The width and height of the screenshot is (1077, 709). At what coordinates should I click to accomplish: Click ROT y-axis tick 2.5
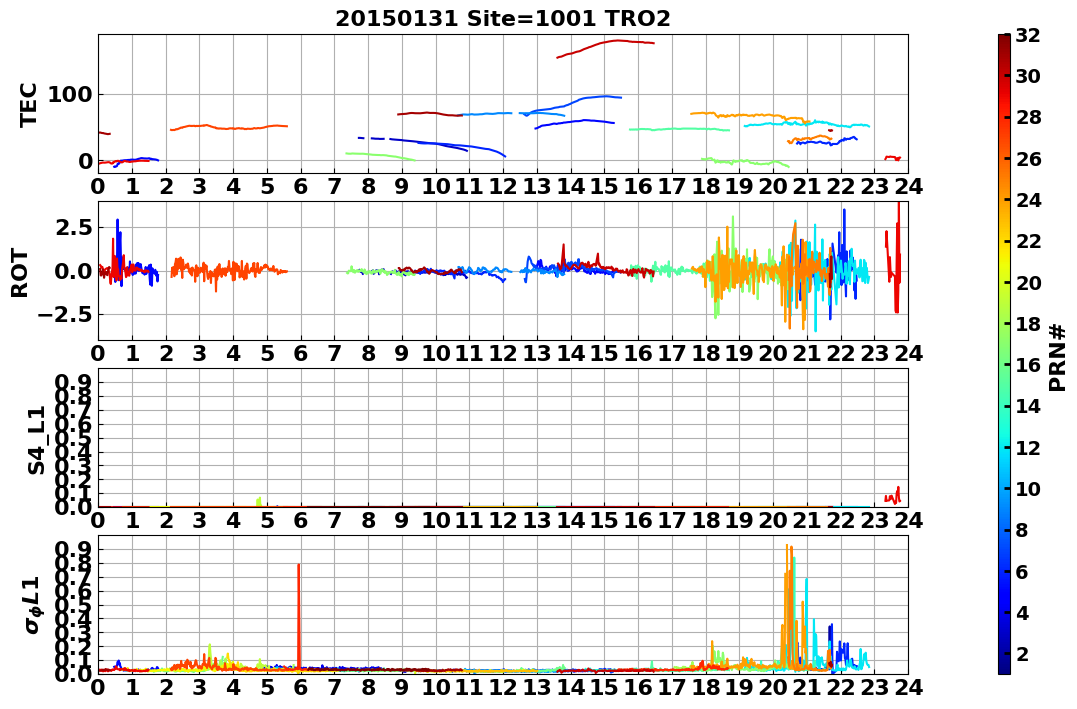[x=73, y=227]
